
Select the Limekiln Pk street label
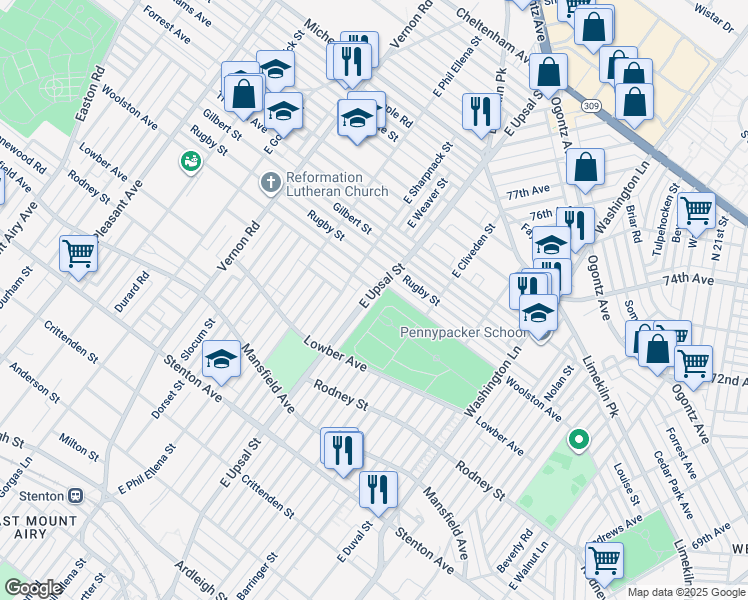click(600, 386)
